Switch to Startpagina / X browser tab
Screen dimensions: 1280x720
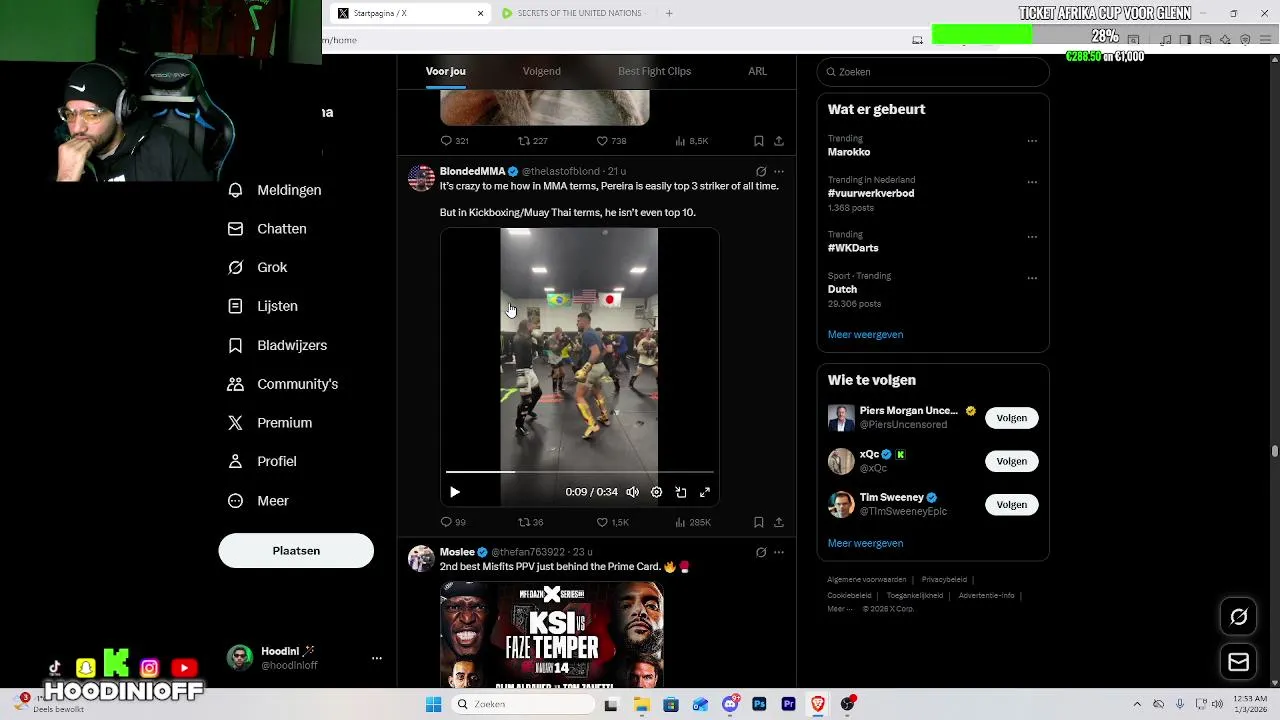410,13
